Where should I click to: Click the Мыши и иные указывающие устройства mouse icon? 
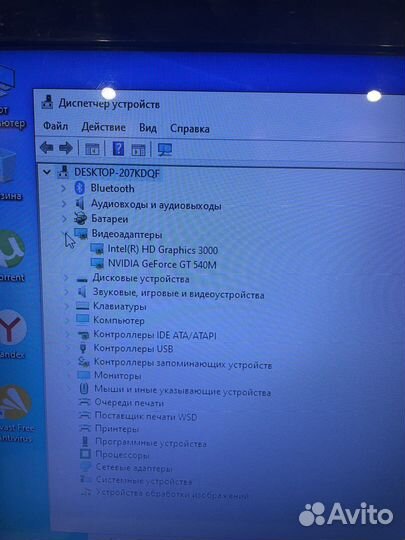(84, 389)
